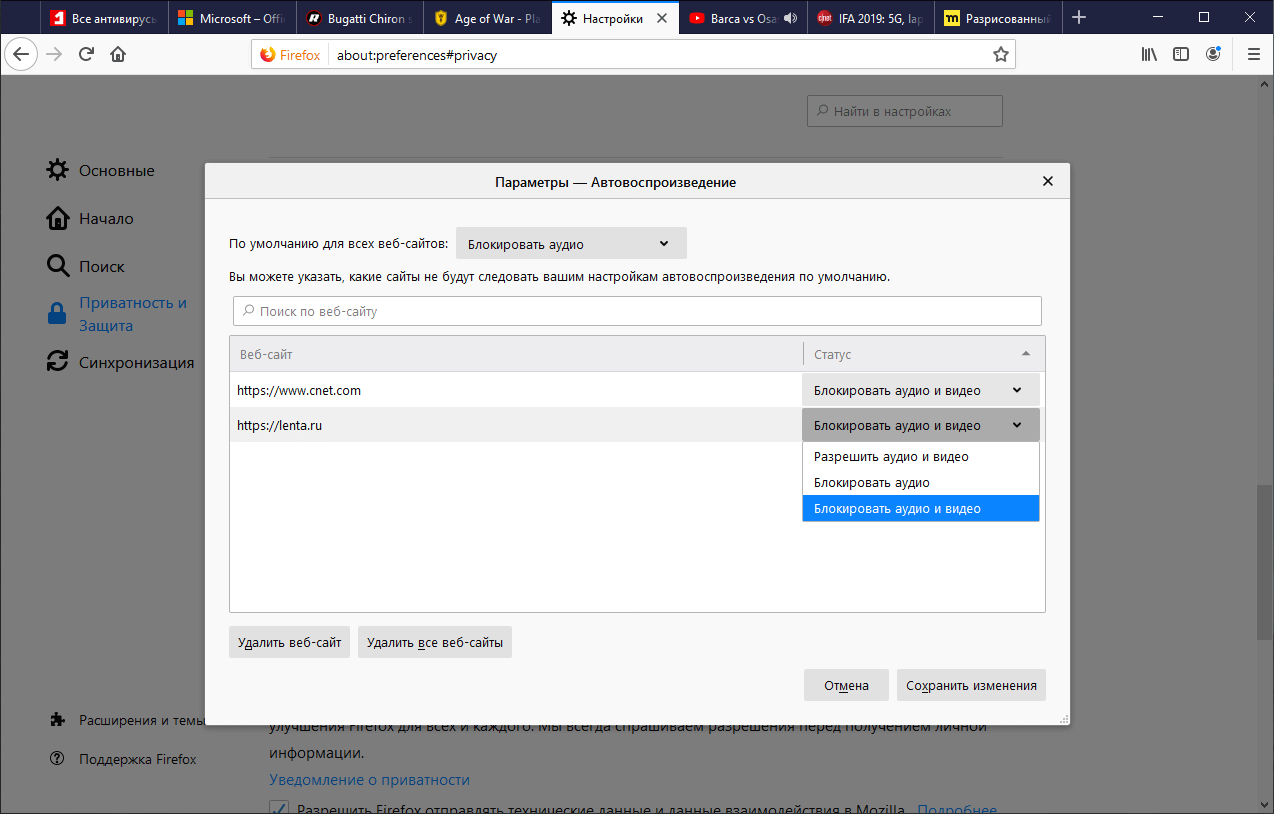Open the Firefox home page icon
The height and width of the screenshot is (814, 1274).
pyautogui.click(x=118, y=55)
